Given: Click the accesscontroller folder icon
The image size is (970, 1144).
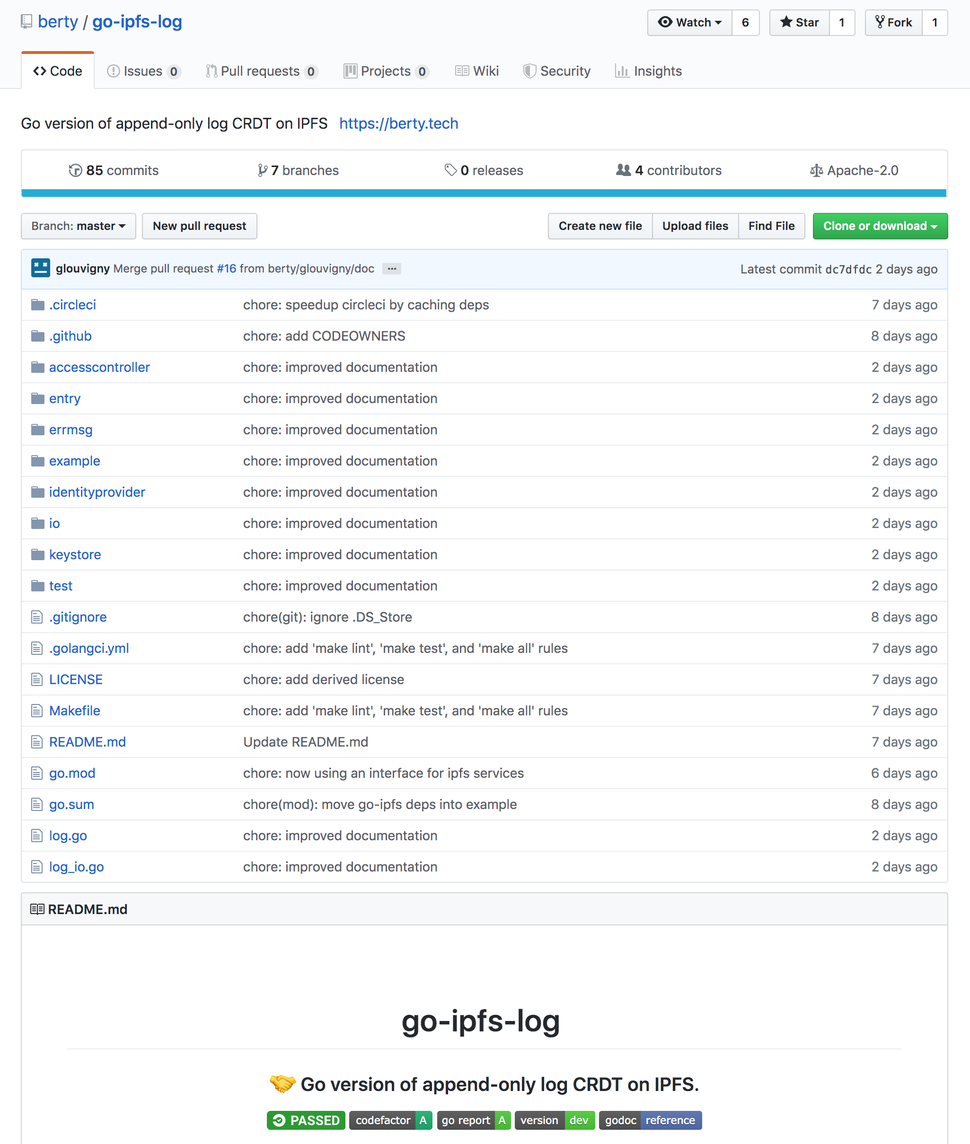Looking at the screenshot, I should tap(38, 367).
